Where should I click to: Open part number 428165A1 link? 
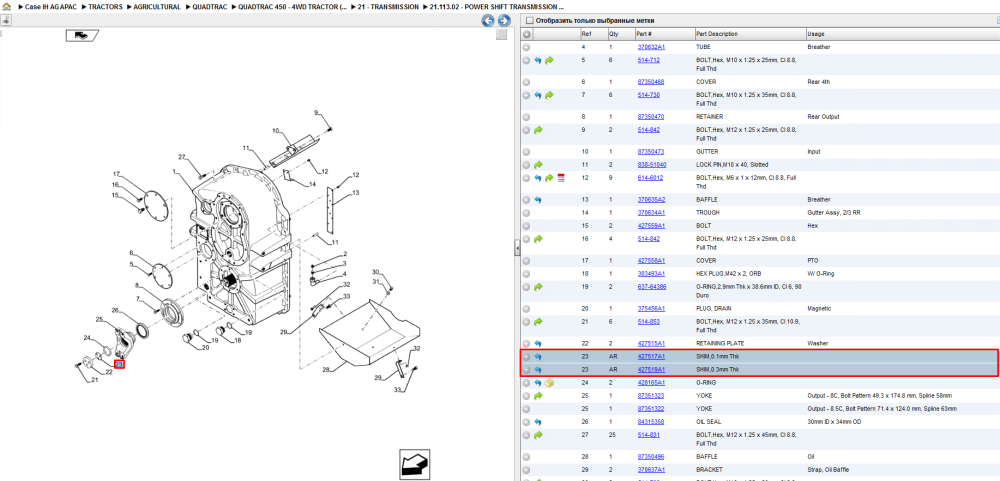651,383
